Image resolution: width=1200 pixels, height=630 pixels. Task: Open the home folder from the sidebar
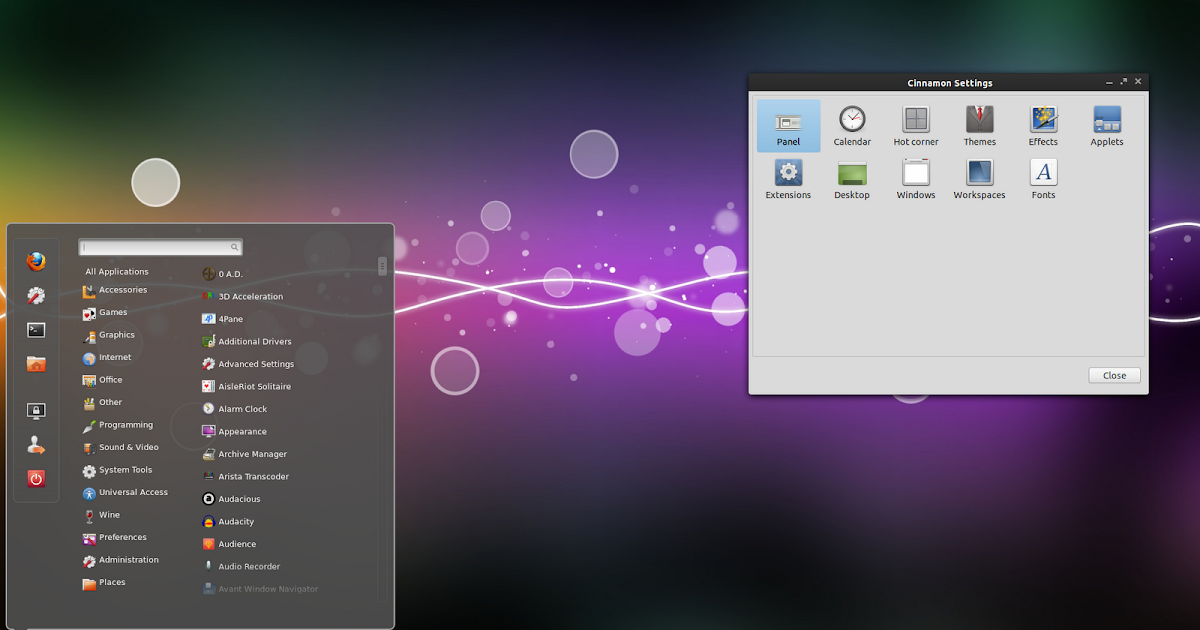36,362
